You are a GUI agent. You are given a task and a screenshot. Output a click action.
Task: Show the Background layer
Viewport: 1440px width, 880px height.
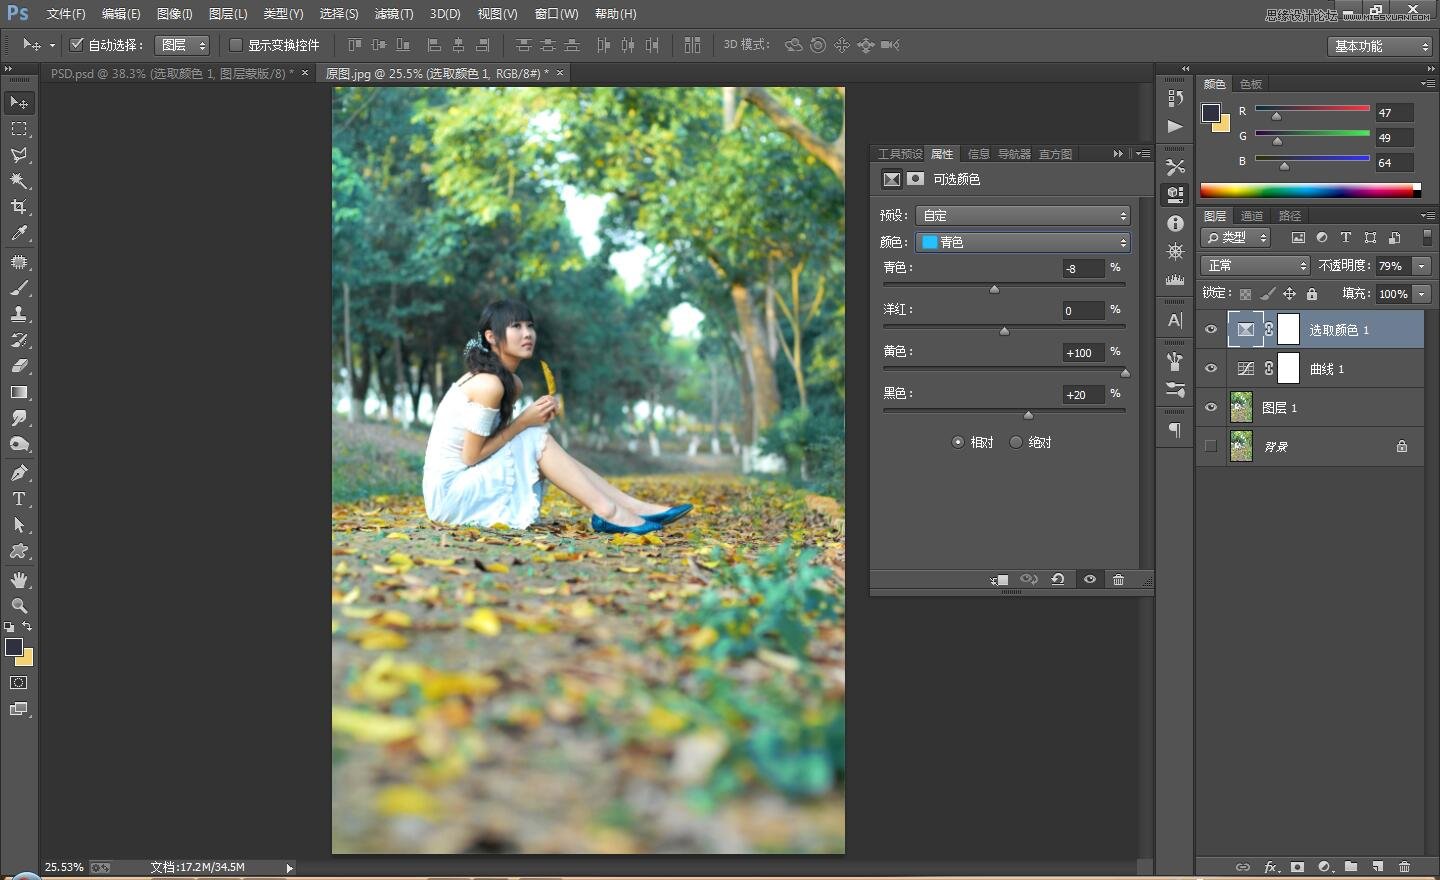pos(1211,446)
